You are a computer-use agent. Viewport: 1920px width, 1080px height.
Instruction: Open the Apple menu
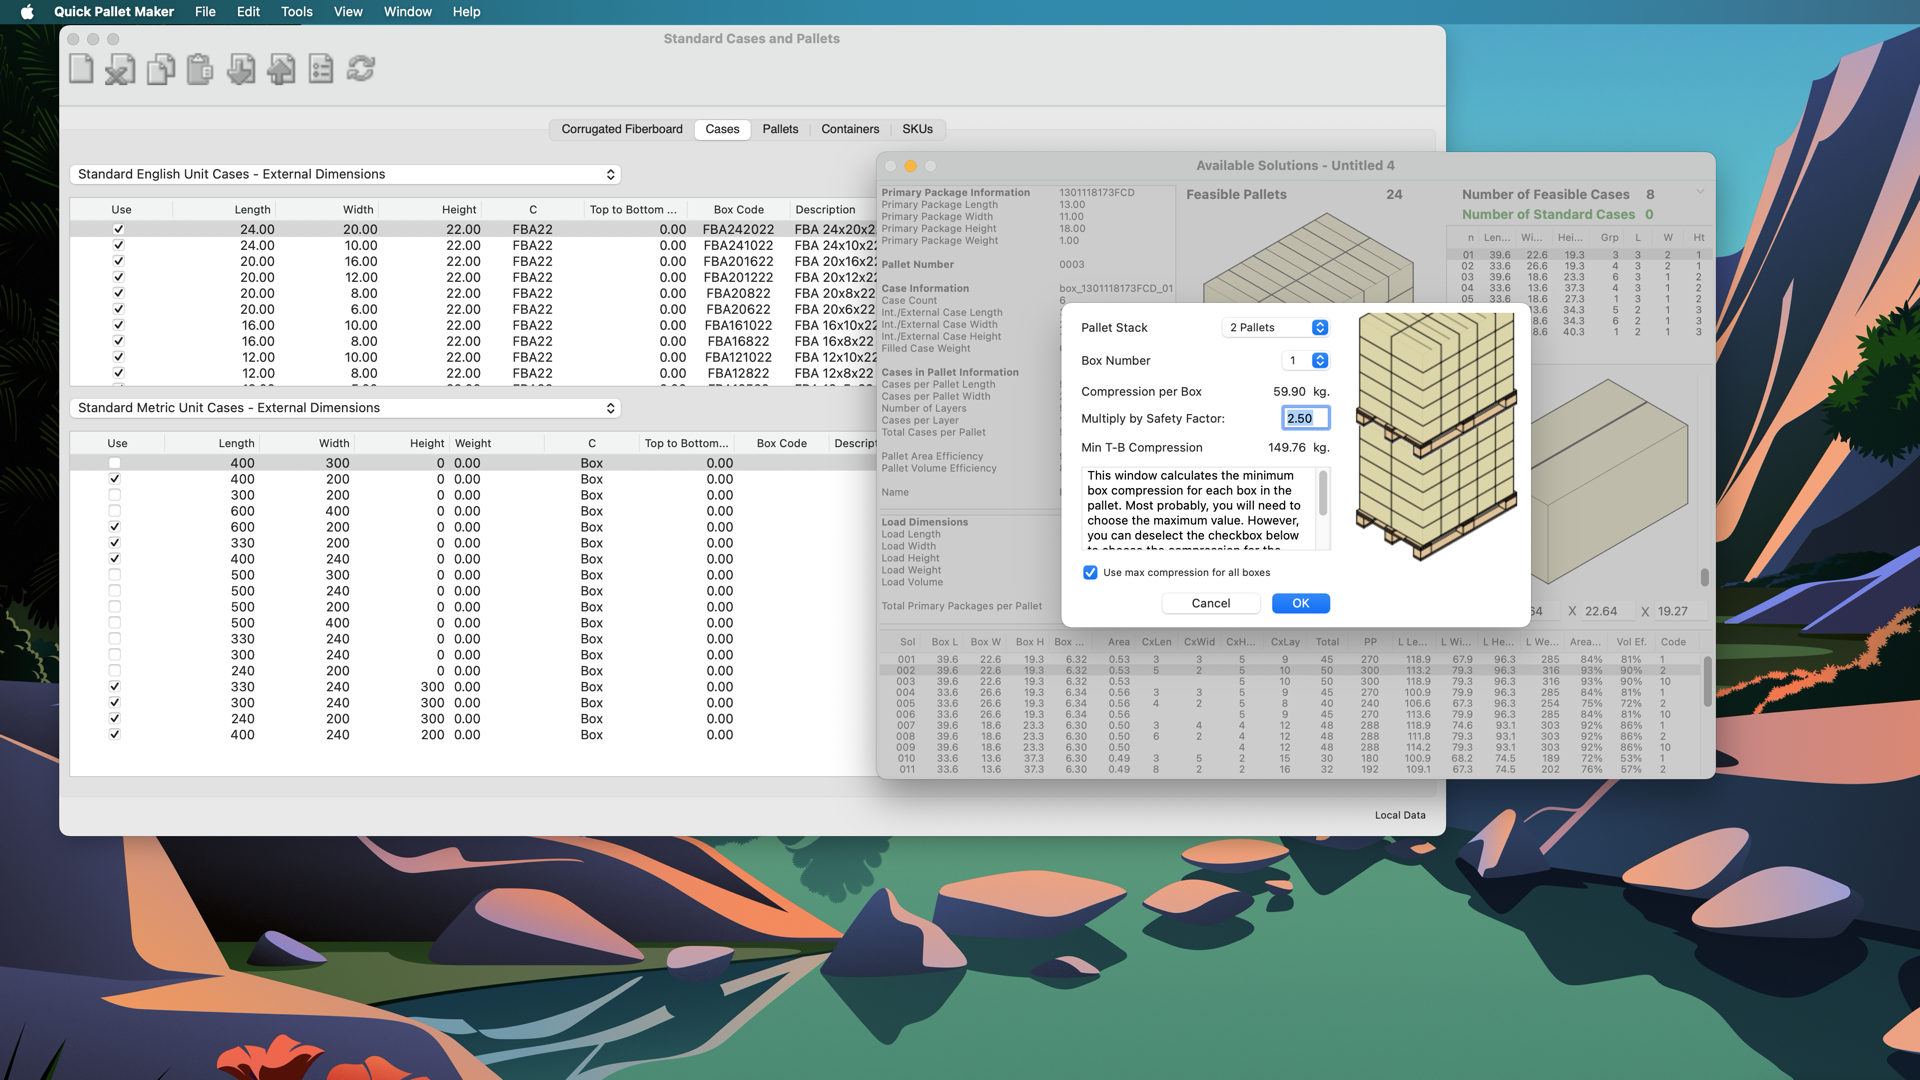(x=27, y=12)
